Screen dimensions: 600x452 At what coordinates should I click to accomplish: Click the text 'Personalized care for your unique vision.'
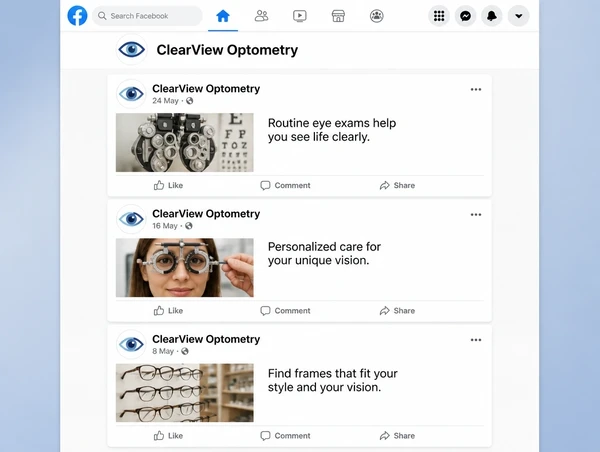tap(324, 253)
